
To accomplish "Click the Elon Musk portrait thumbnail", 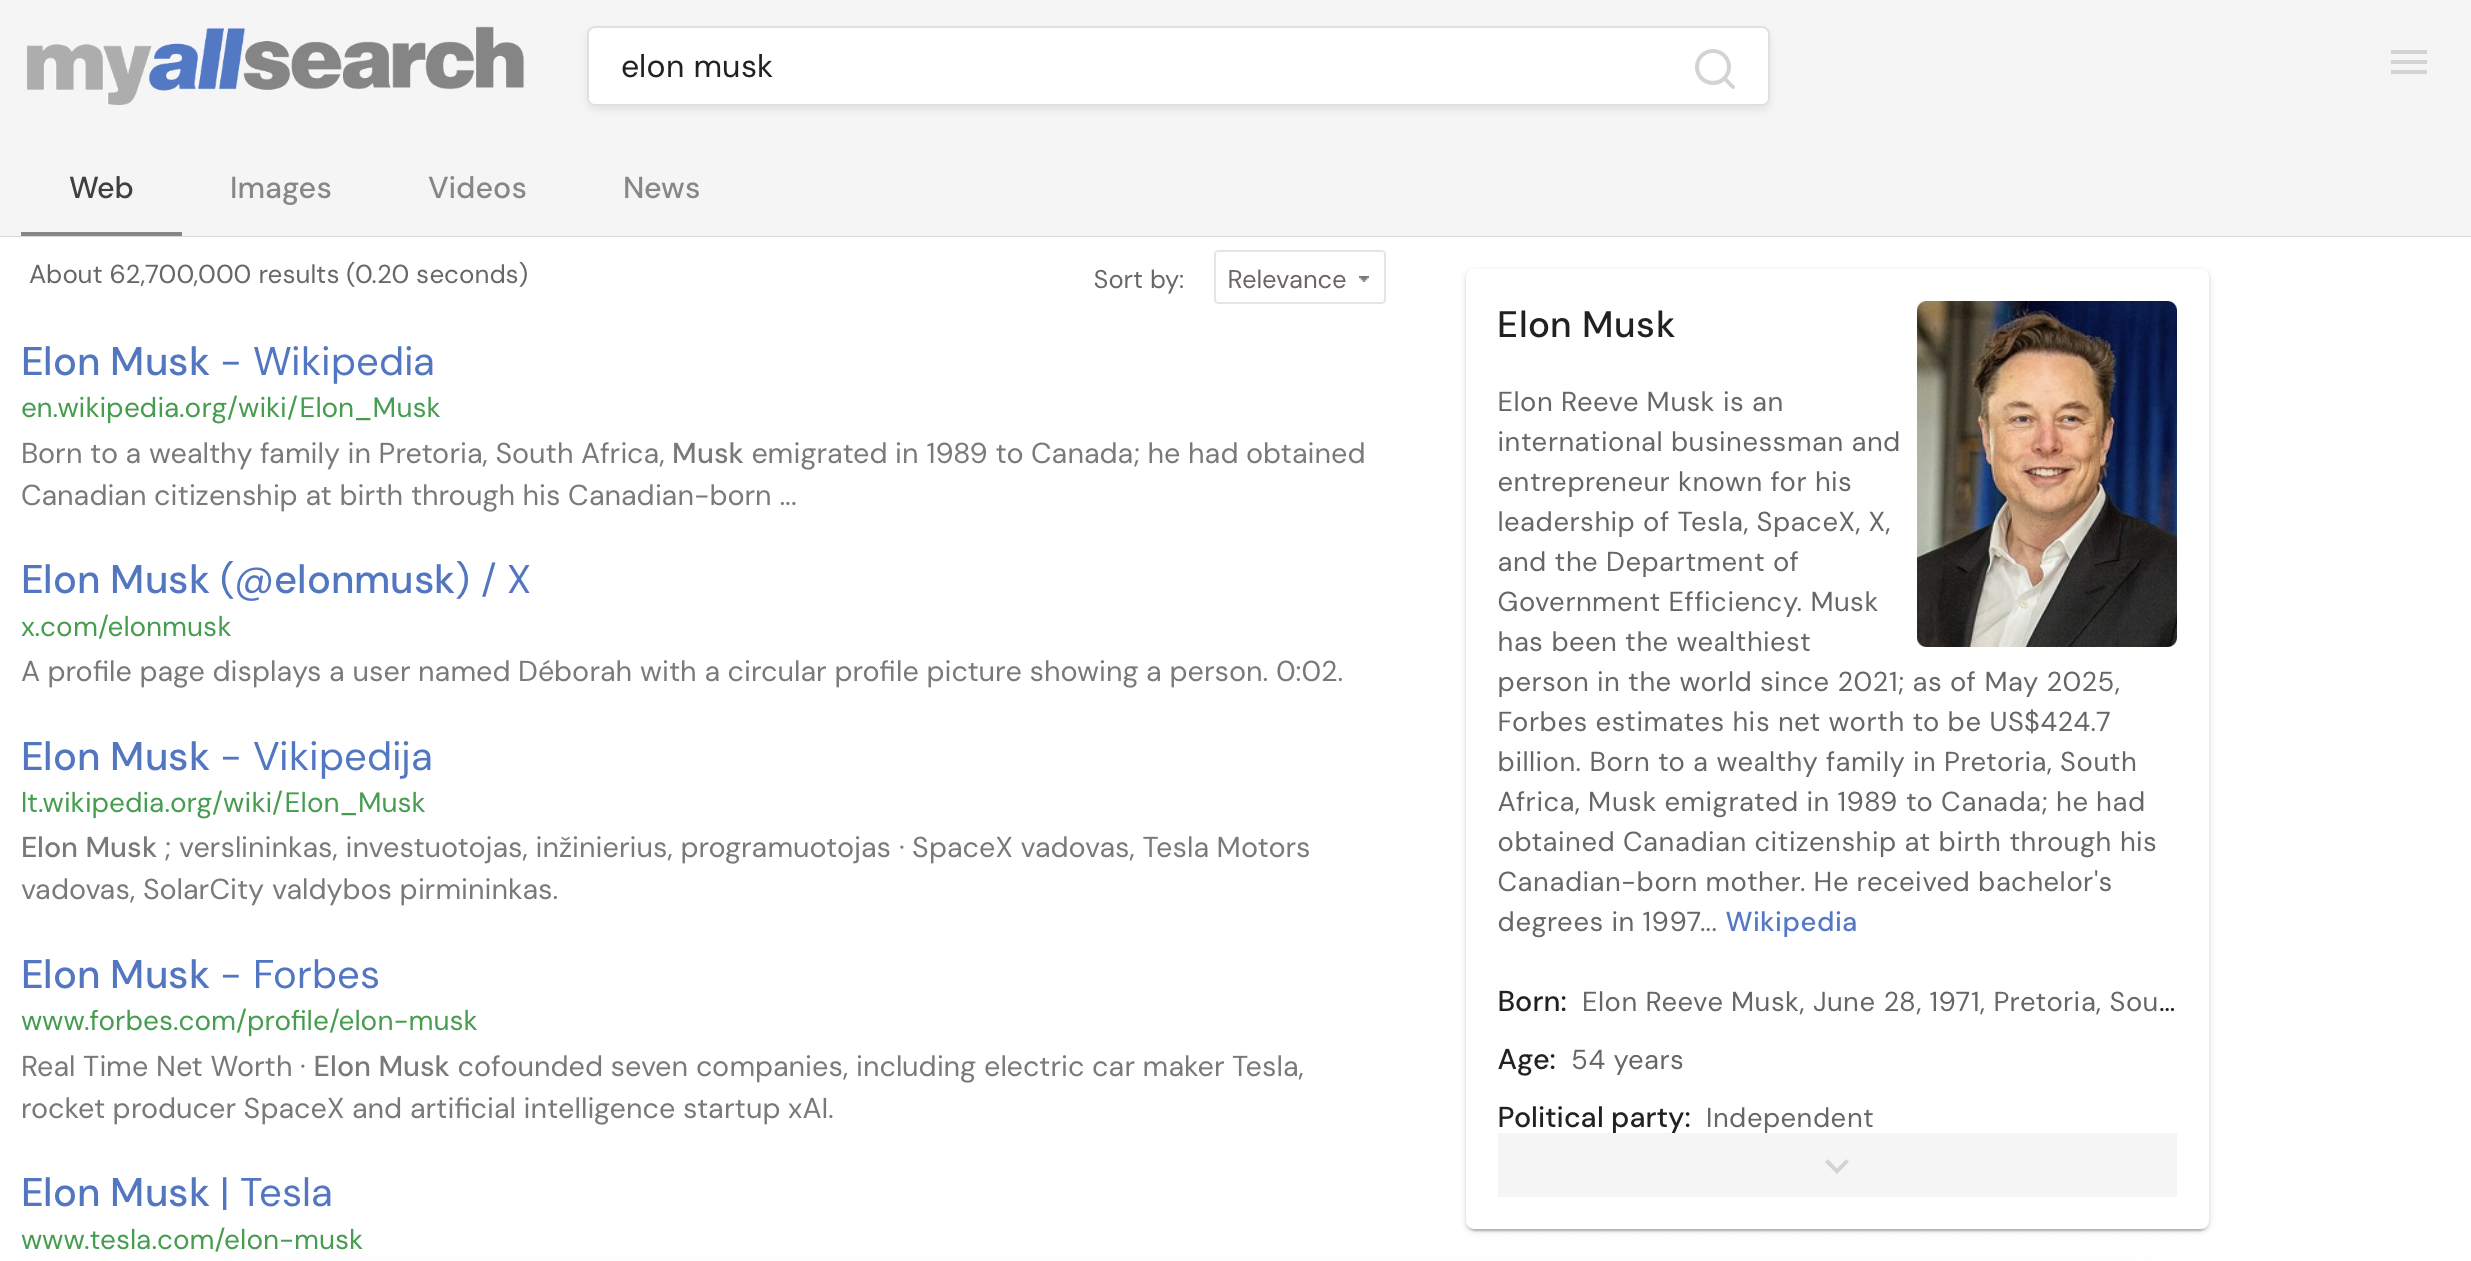I will 2046,473.
